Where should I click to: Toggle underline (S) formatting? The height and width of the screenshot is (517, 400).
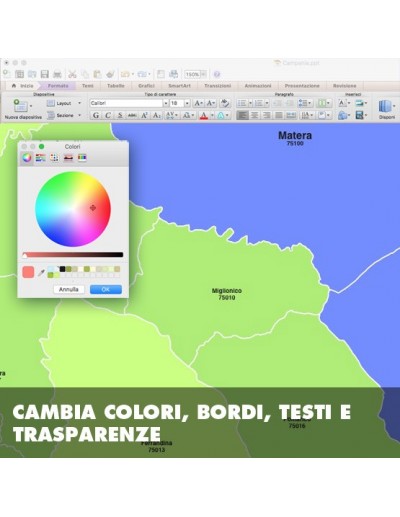point(120,115)
